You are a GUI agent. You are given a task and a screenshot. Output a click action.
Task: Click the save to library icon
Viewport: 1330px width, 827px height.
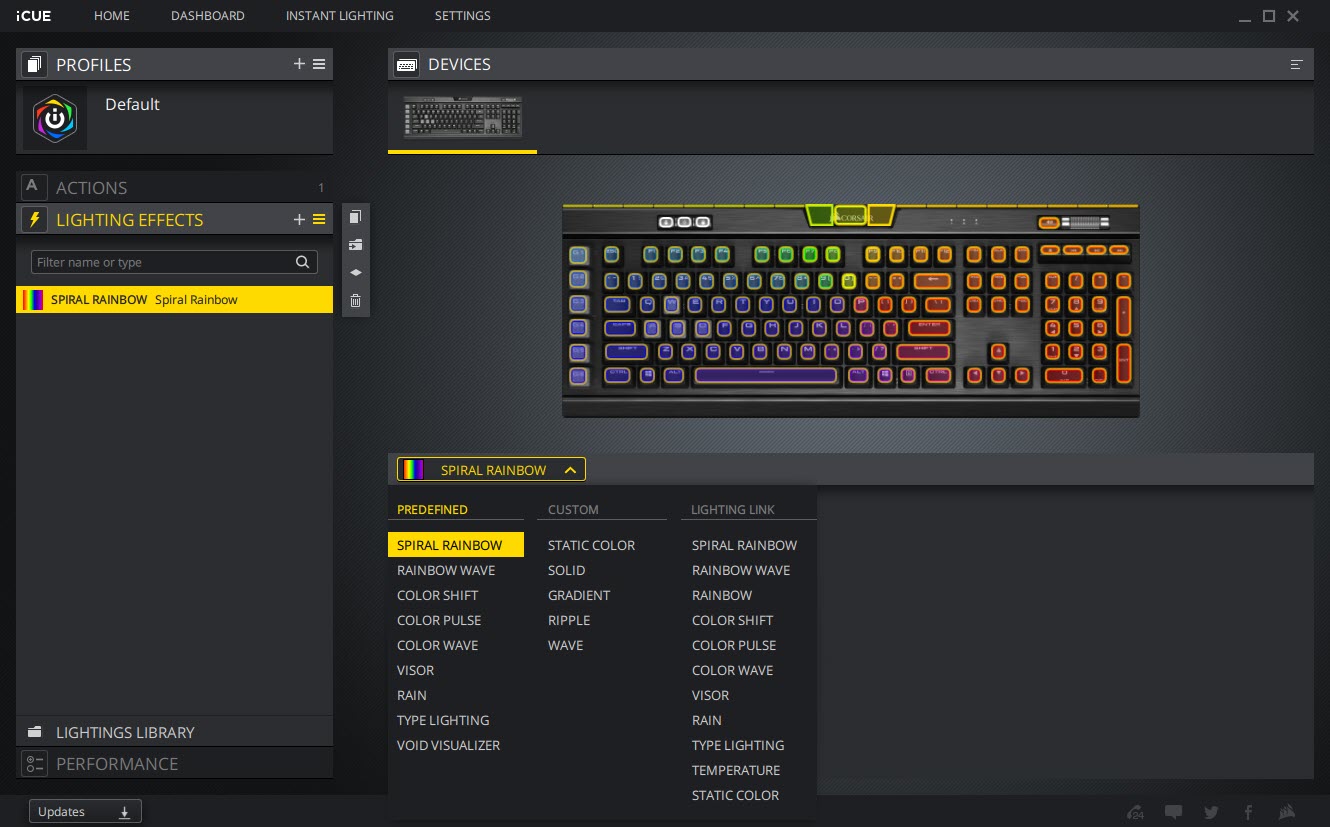pos(355,245)
